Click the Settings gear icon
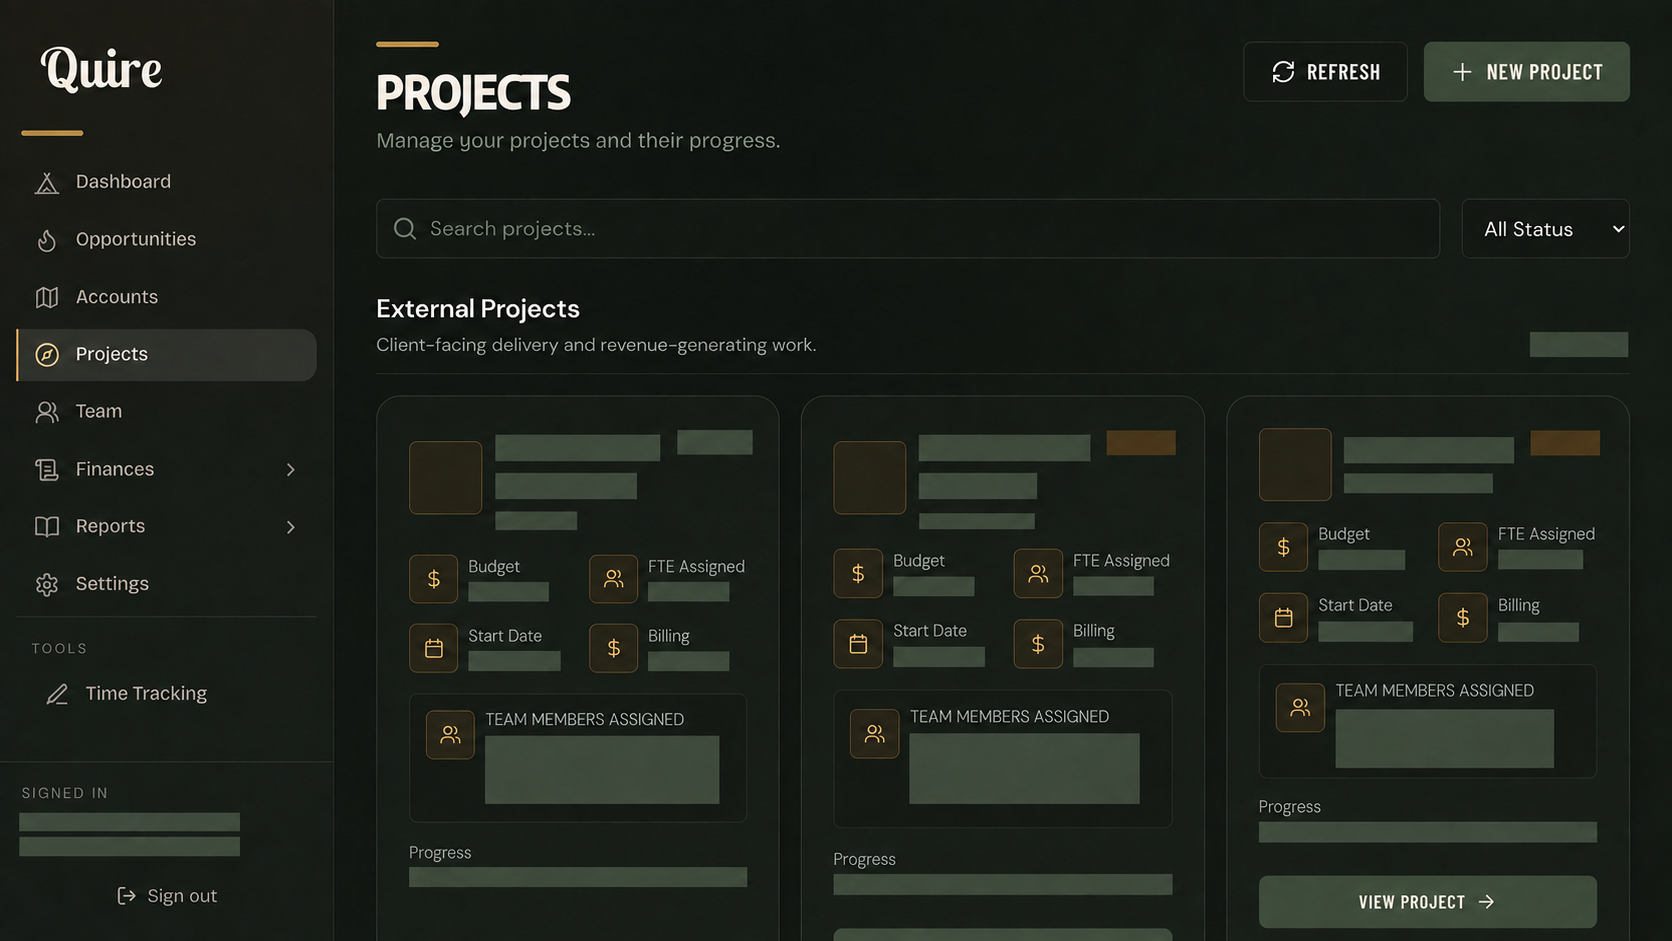1672x941 pixels. pyautogui.click(x=47, y=585)
